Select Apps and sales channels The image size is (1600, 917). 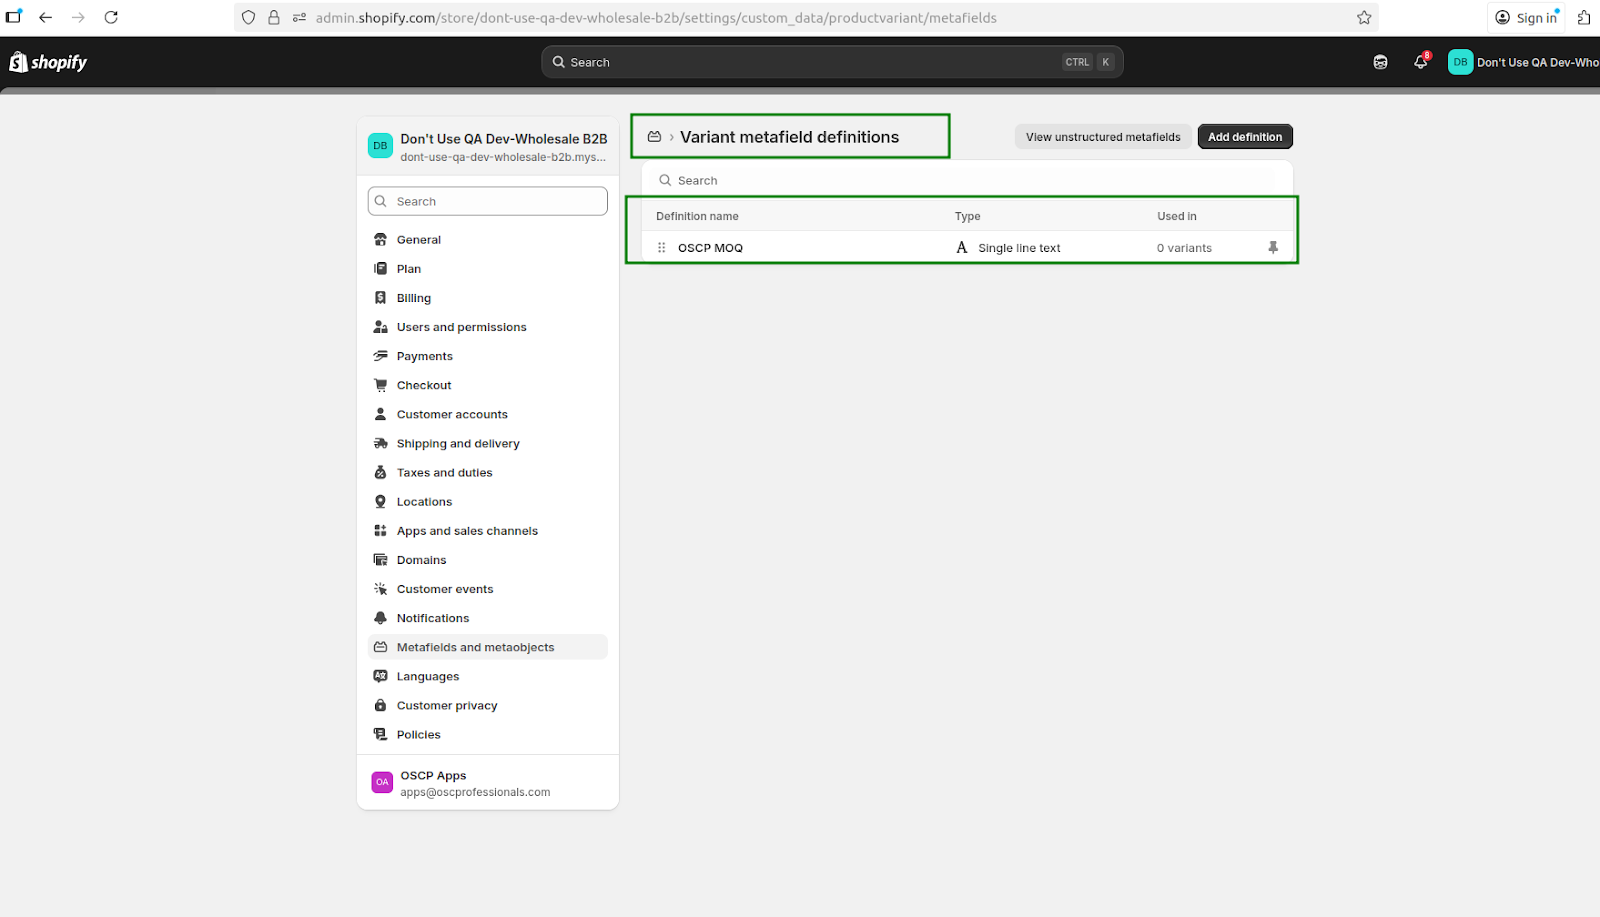(x=467, y=531)
